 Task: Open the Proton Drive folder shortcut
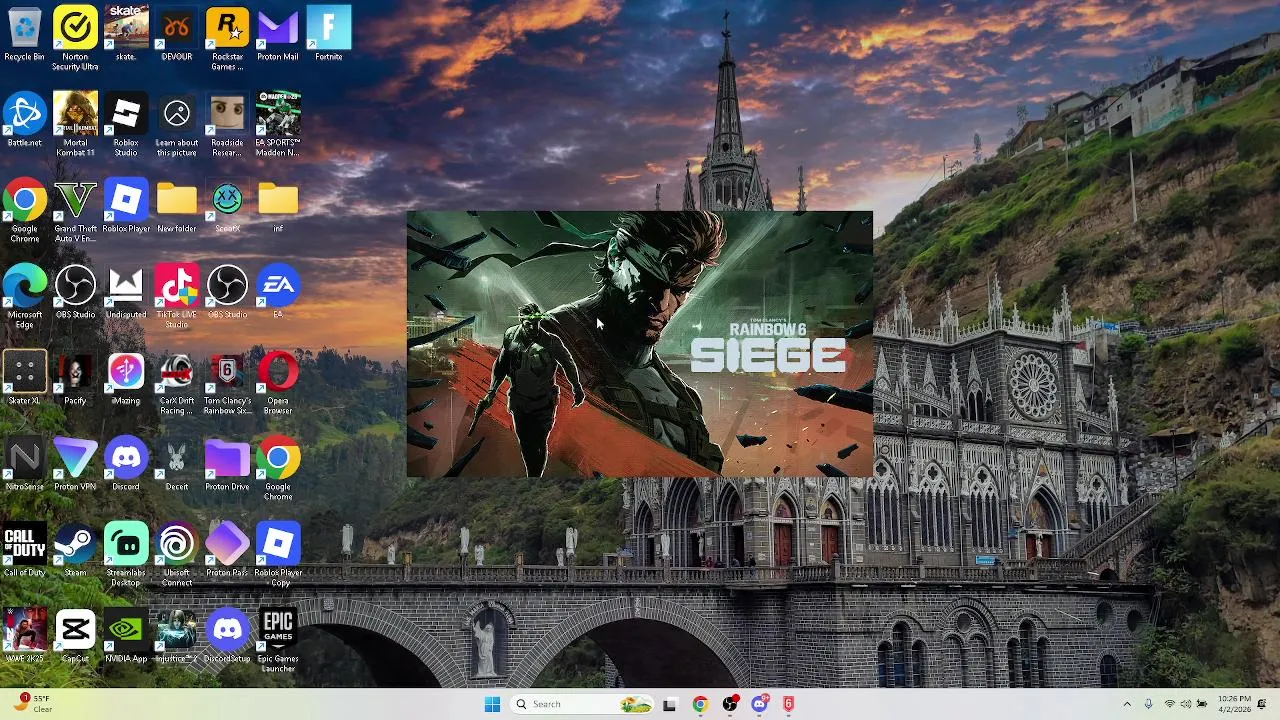(x=227, y=465)
